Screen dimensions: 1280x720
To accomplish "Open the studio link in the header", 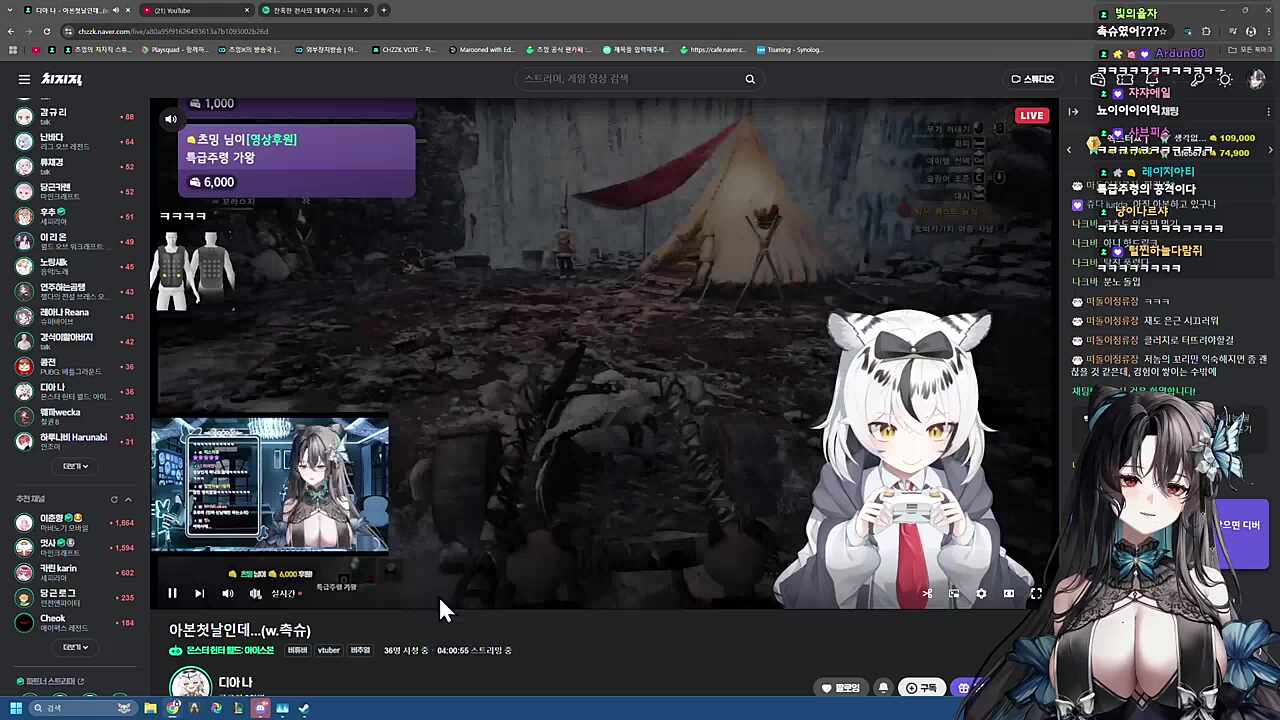I will (1033, 79).
